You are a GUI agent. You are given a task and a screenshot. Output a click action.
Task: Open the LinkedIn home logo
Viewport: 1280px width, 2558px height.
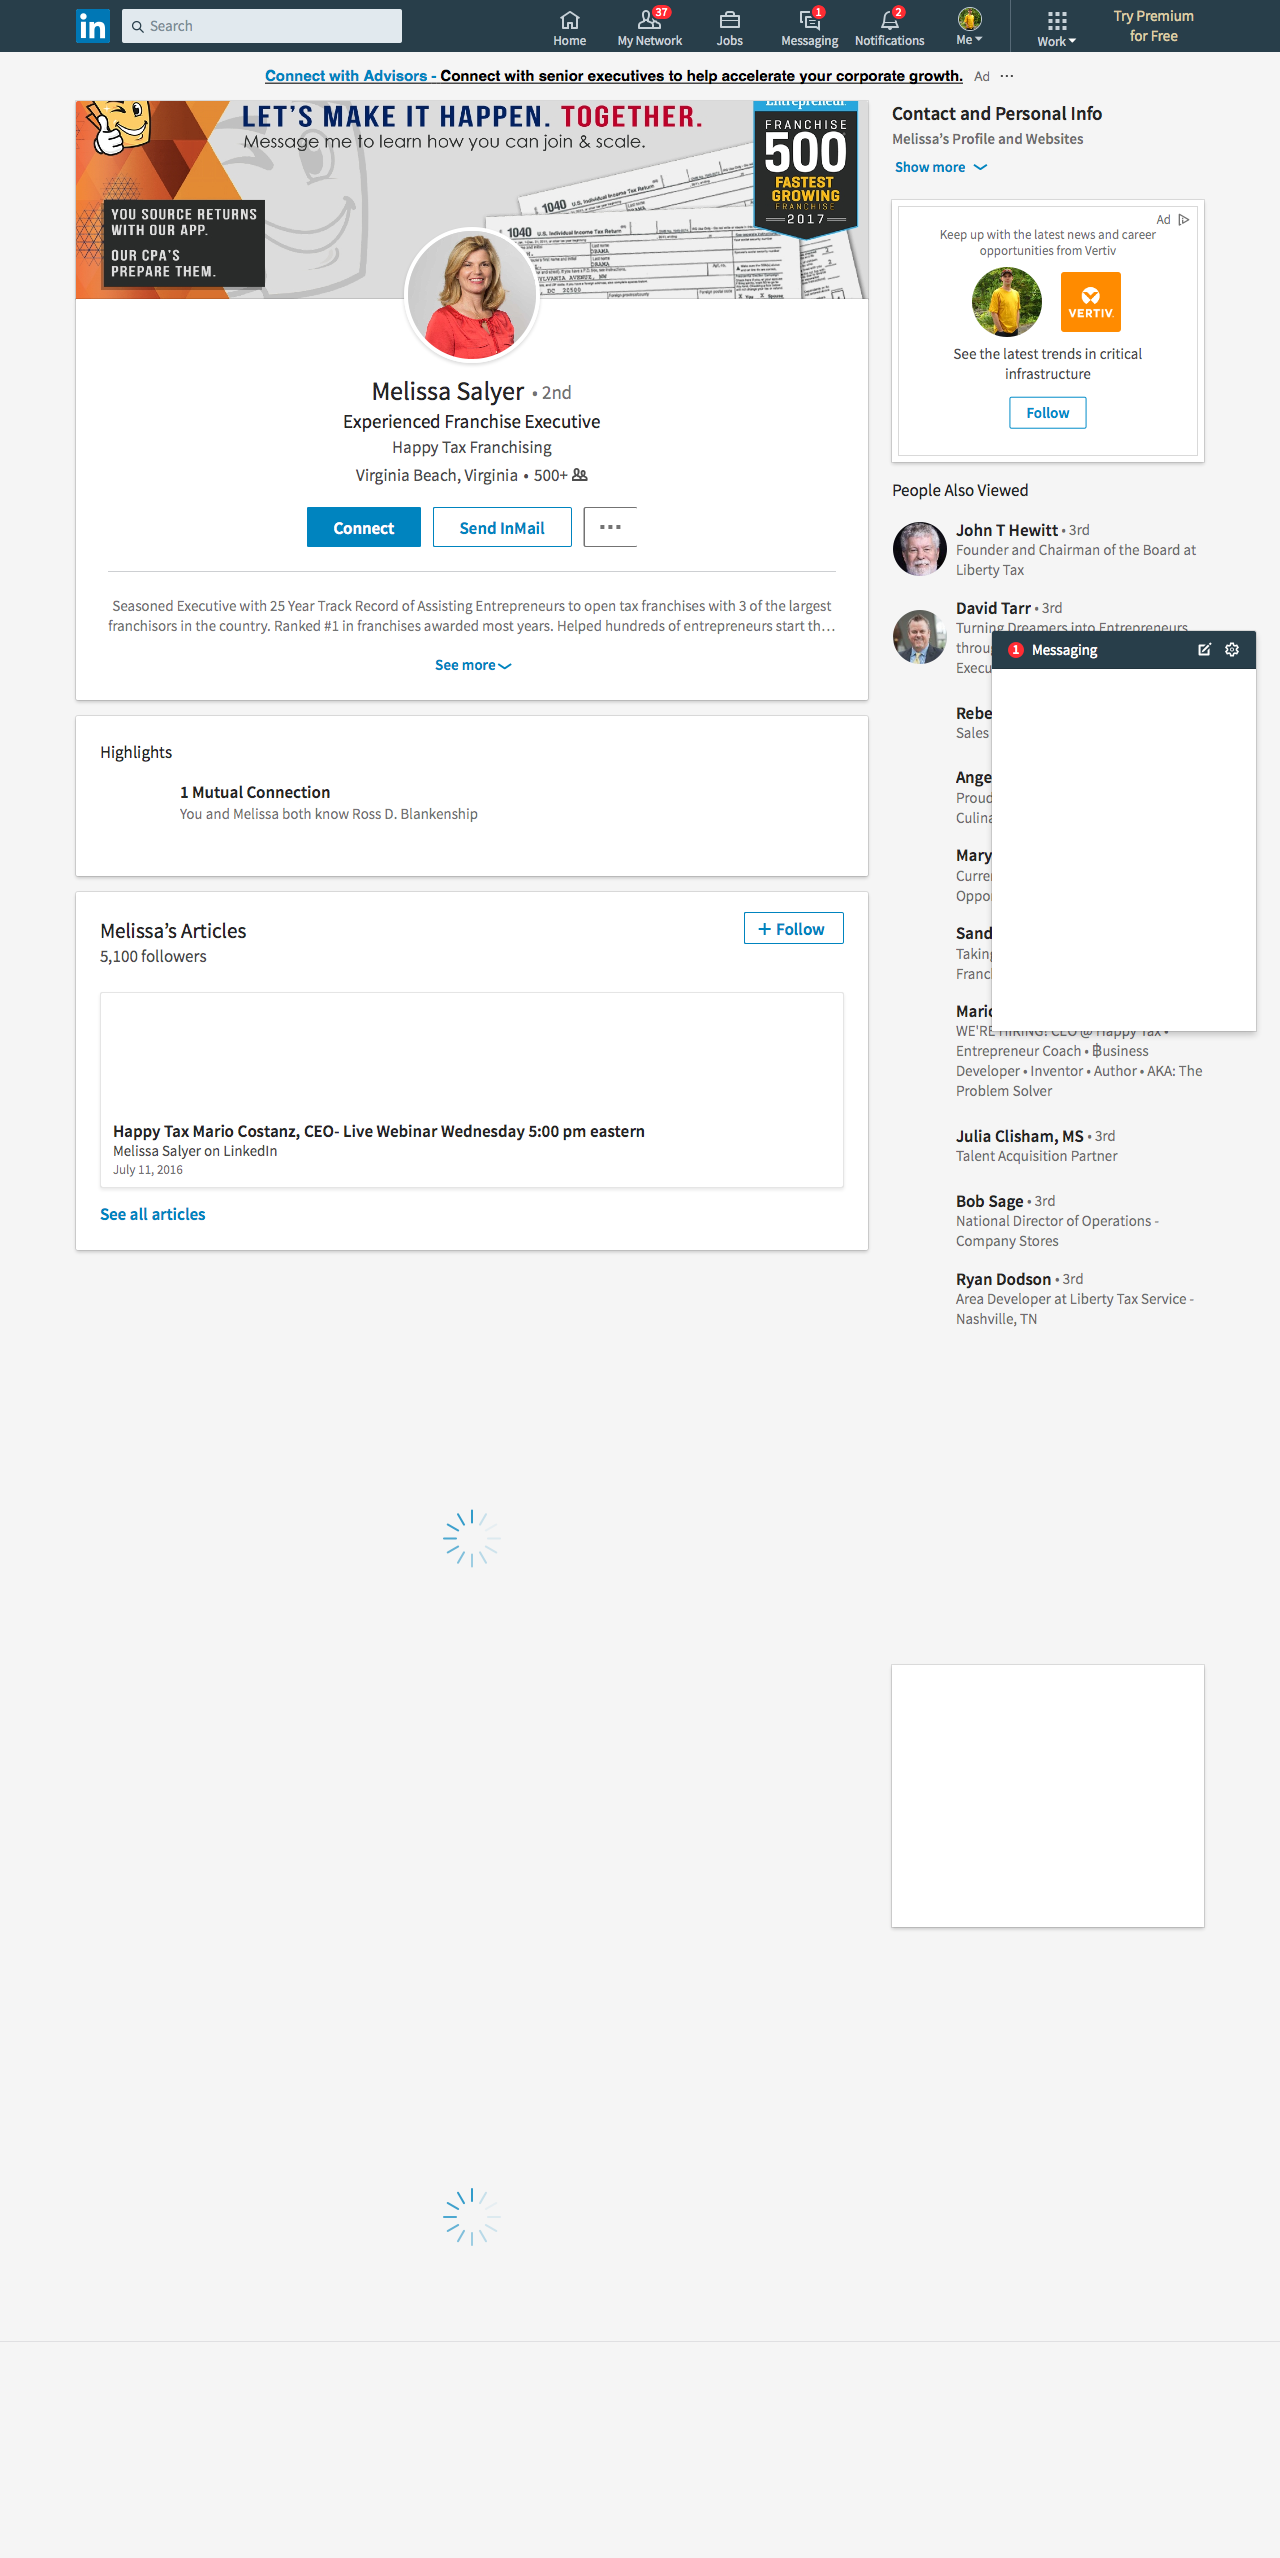click(93, 26)
